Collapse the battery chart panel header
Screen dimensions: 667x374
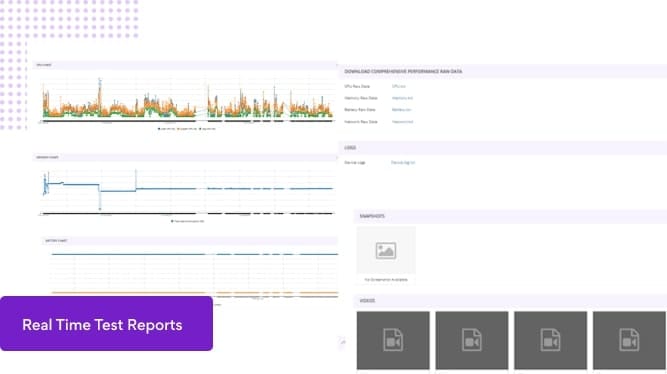190,241
